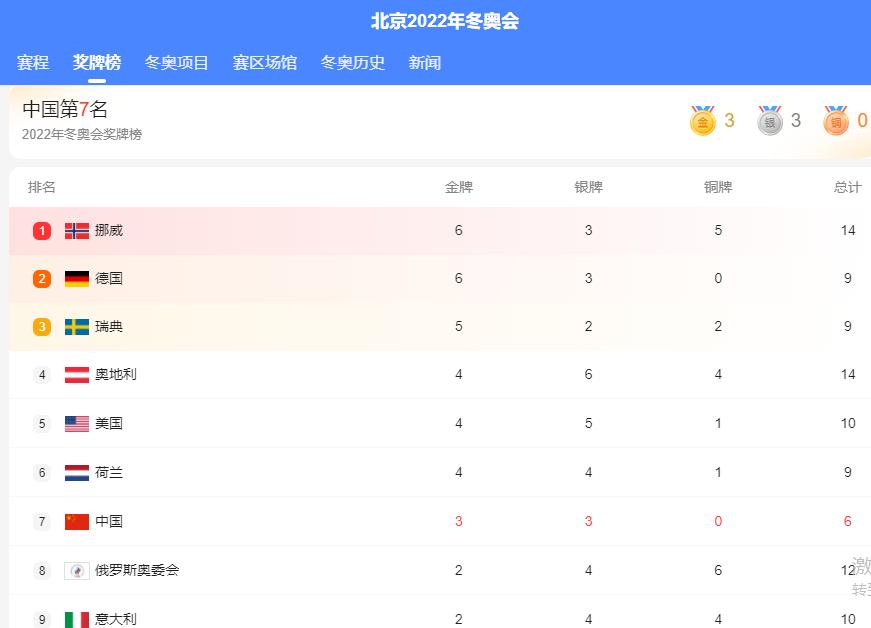Click the China flag icon in row 7
Screen dimensions: 871x628
pos(76,521)
